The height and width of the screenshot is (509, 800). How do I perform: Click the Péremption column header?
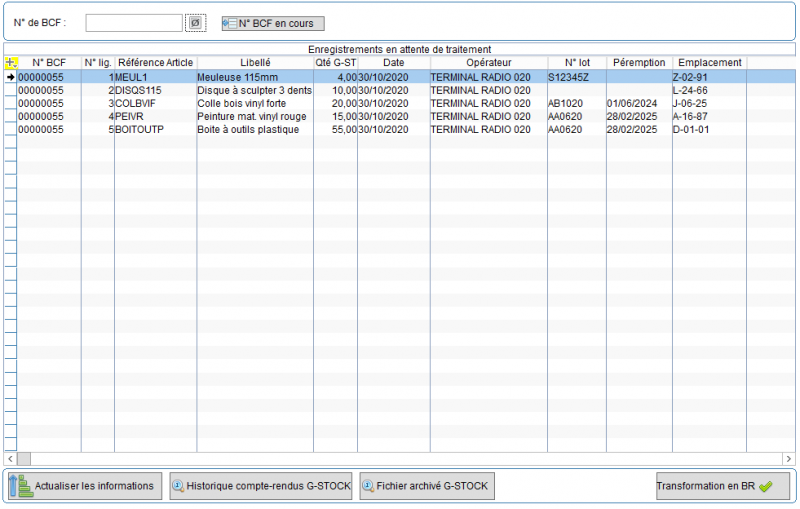click(x=638, y=63)
